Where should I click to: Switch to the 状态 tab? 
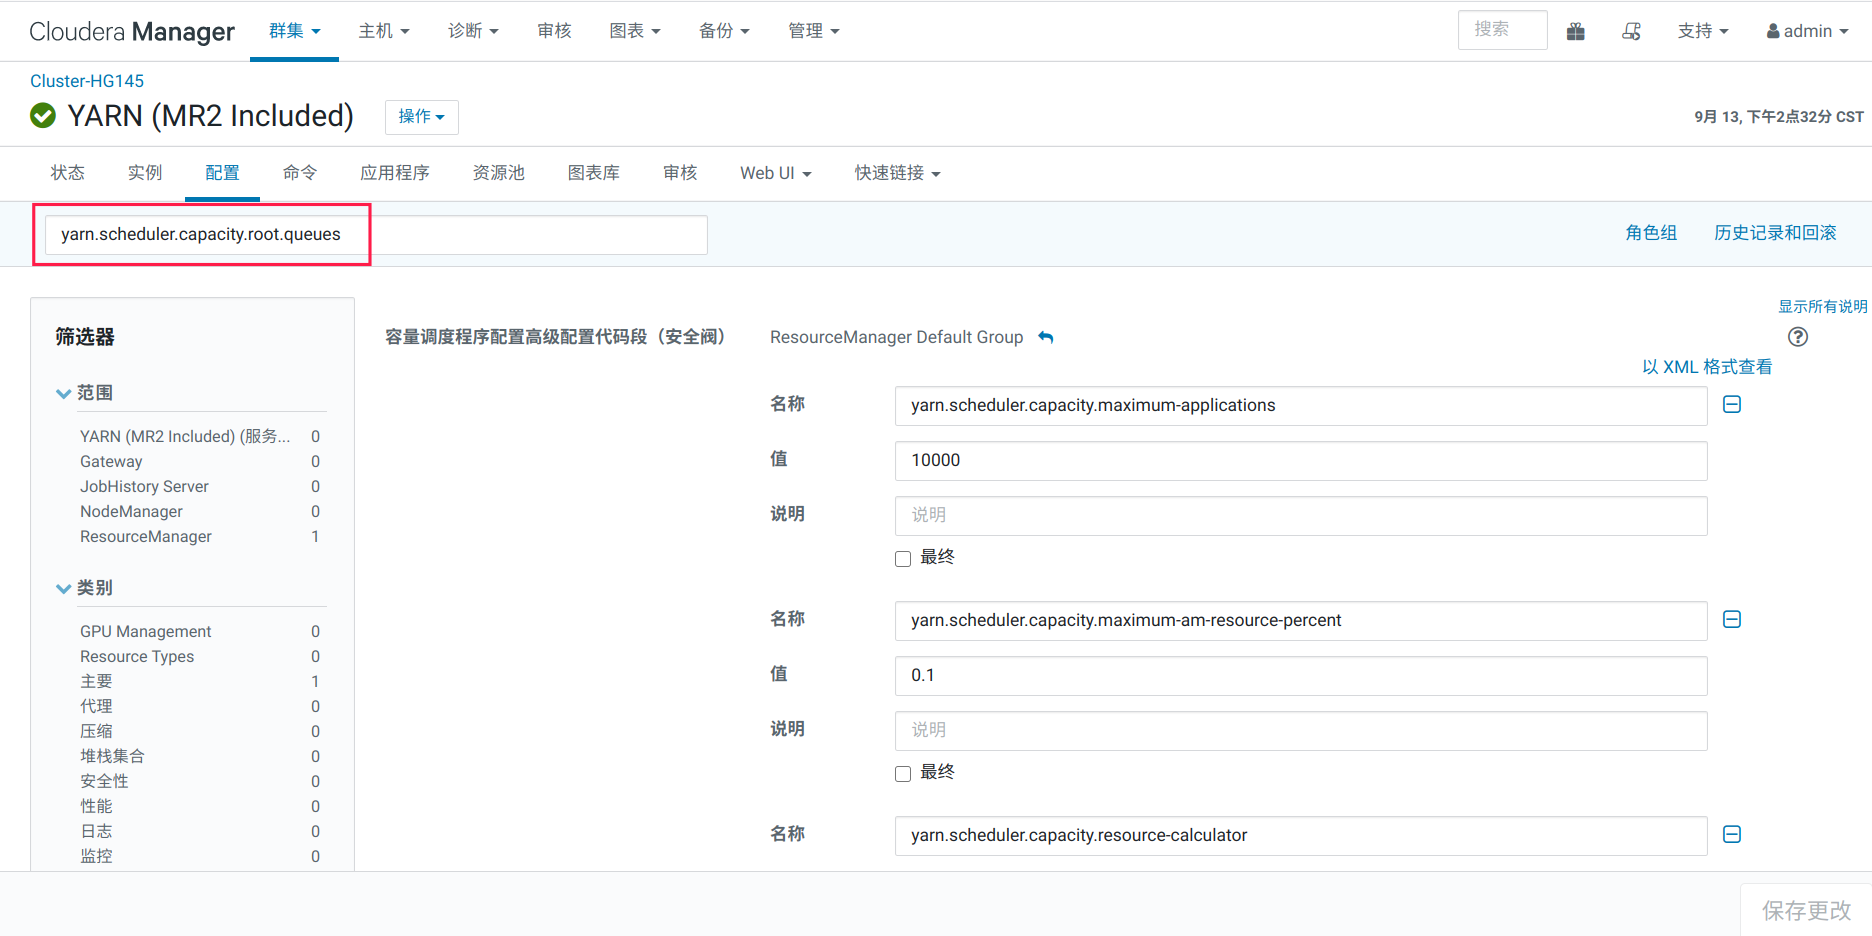(68, 173)
